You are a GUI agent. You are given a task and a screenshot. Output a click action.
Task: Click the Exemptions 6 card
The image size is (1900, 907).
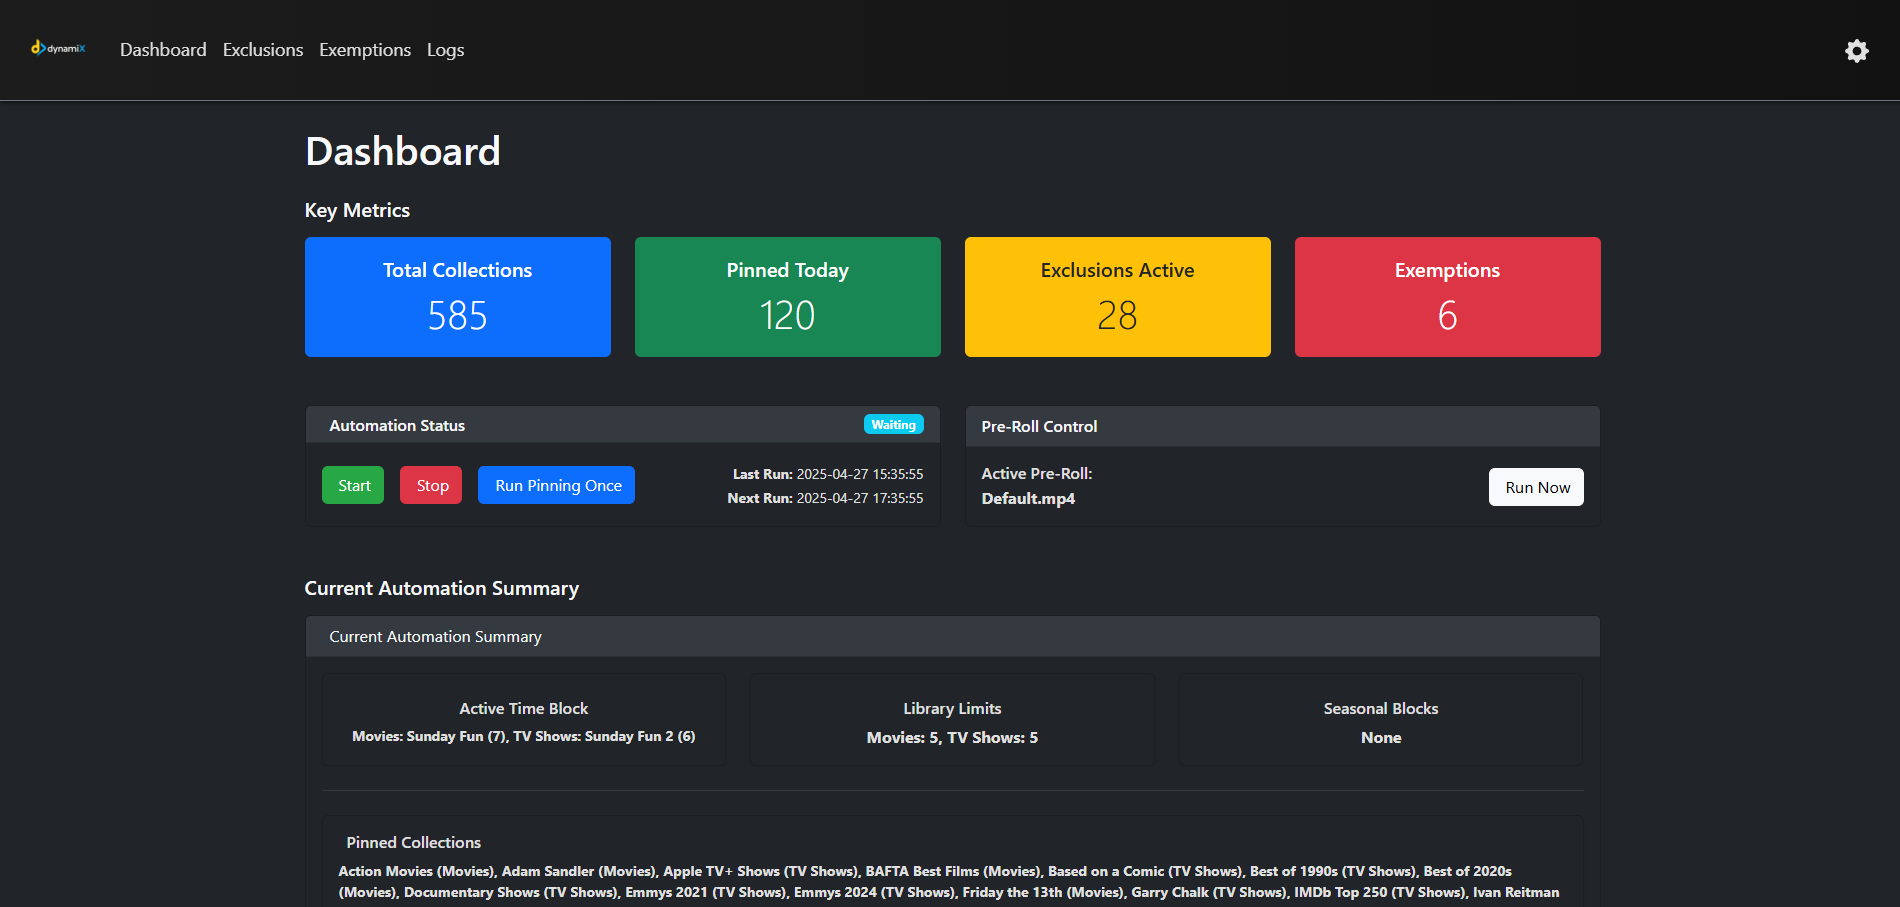[1448, 297]
